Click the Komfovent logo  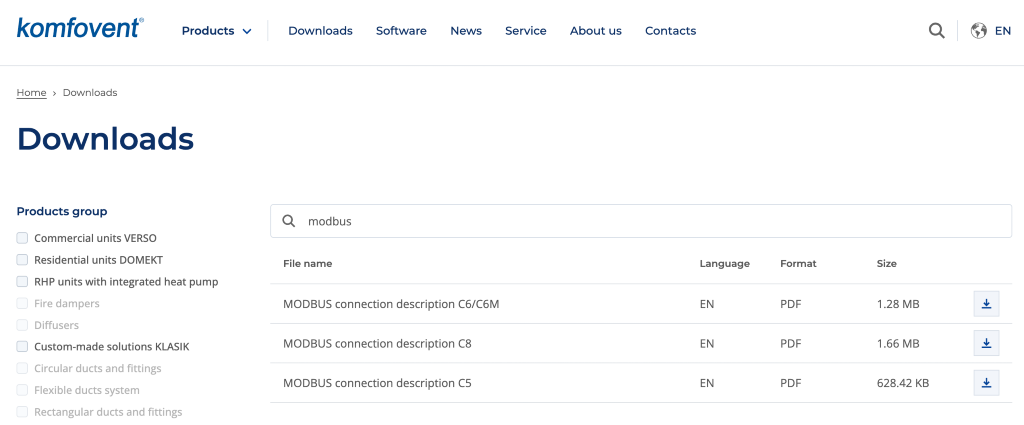tap(80, 28)
